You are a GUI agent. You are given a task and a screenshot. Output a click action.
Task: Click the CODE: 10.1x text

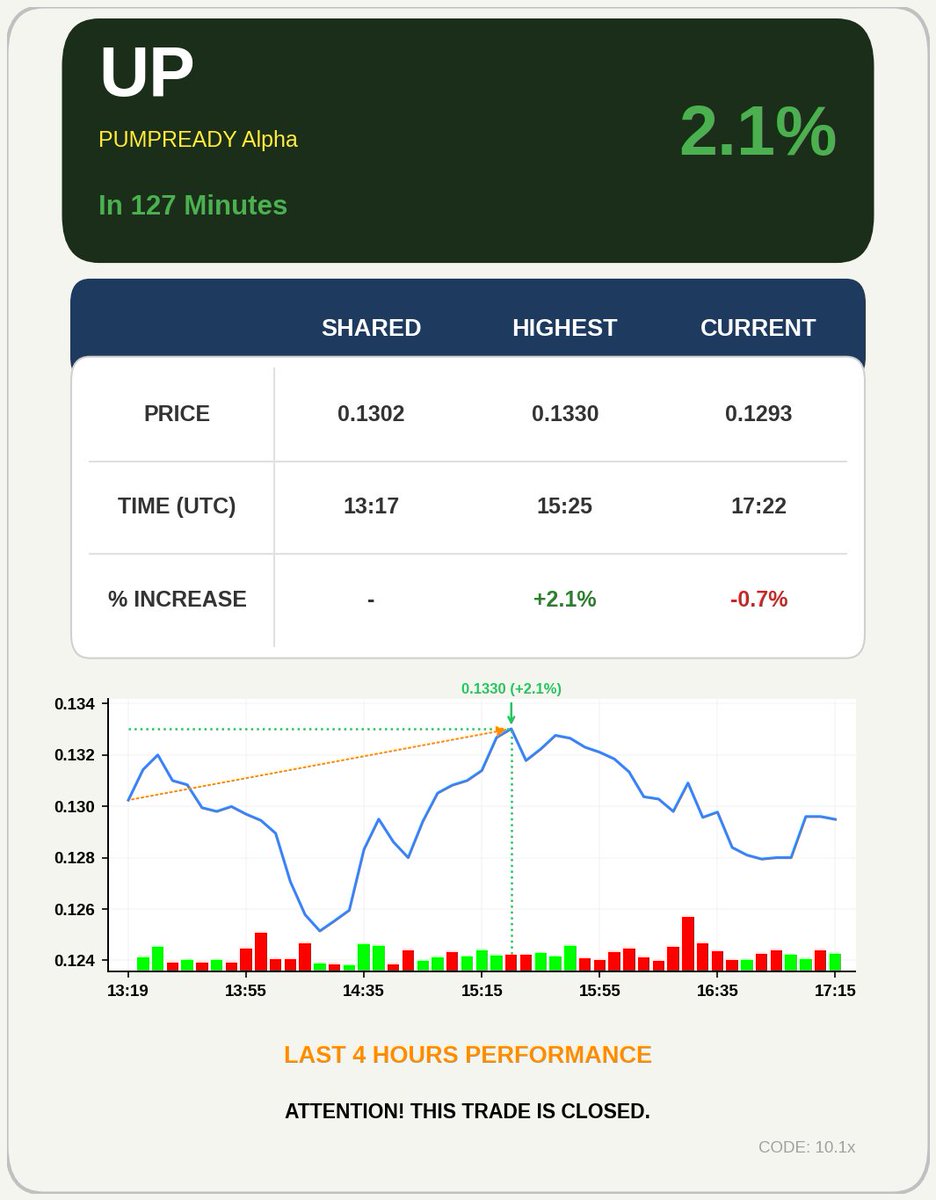807,1147
